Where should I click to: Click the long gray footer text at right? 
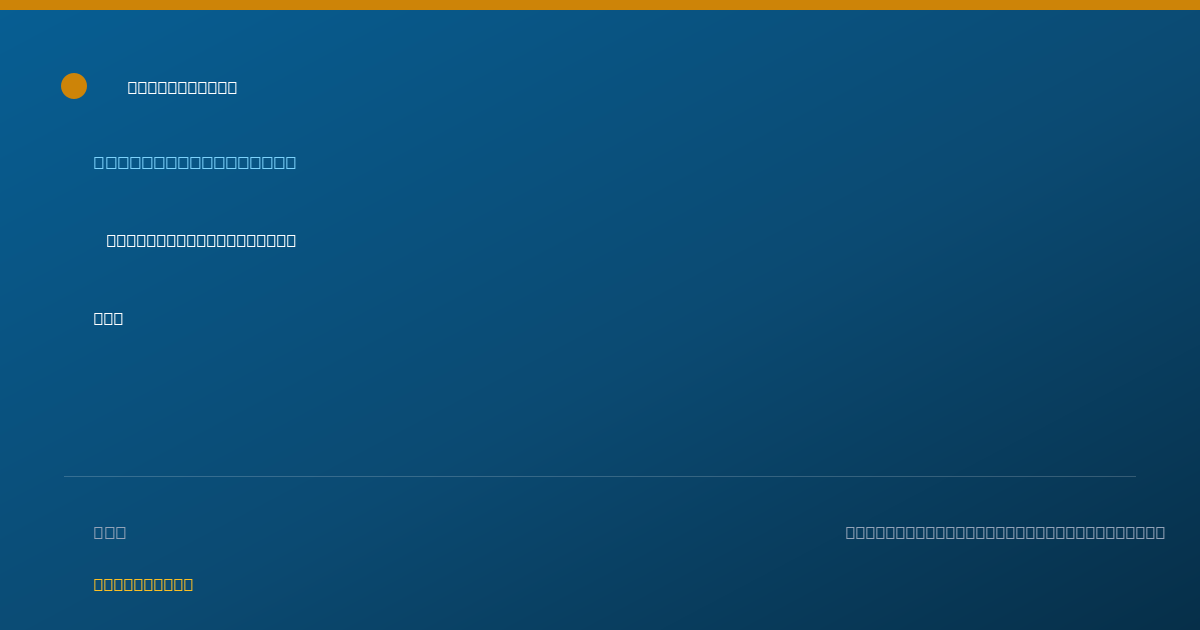point(1005,532)
